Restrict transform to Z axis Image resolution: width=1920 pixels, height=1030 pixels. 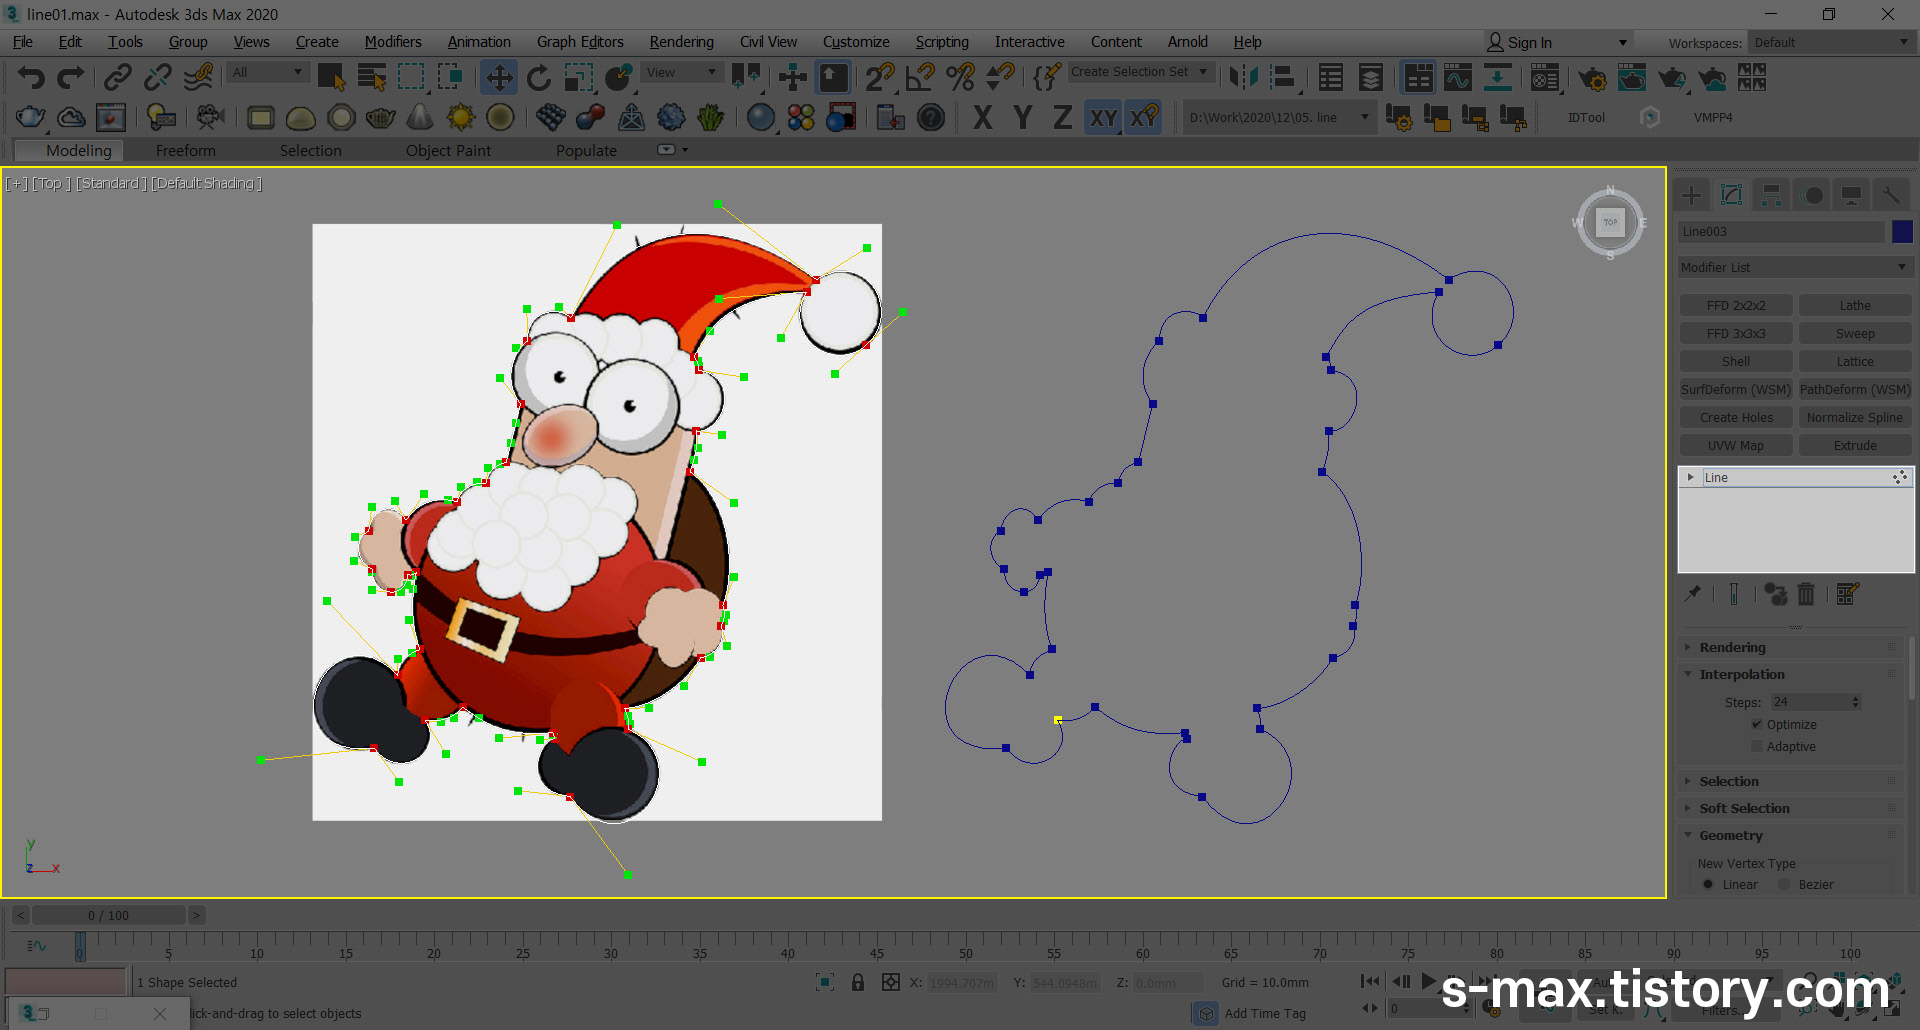(x=1062, y=118)
